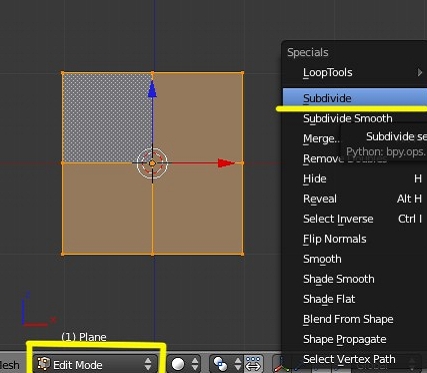Select the Select Inverse entry
The height and width of the screenshot is (373, 427).
pyautogui.click(x=355, y=219)
